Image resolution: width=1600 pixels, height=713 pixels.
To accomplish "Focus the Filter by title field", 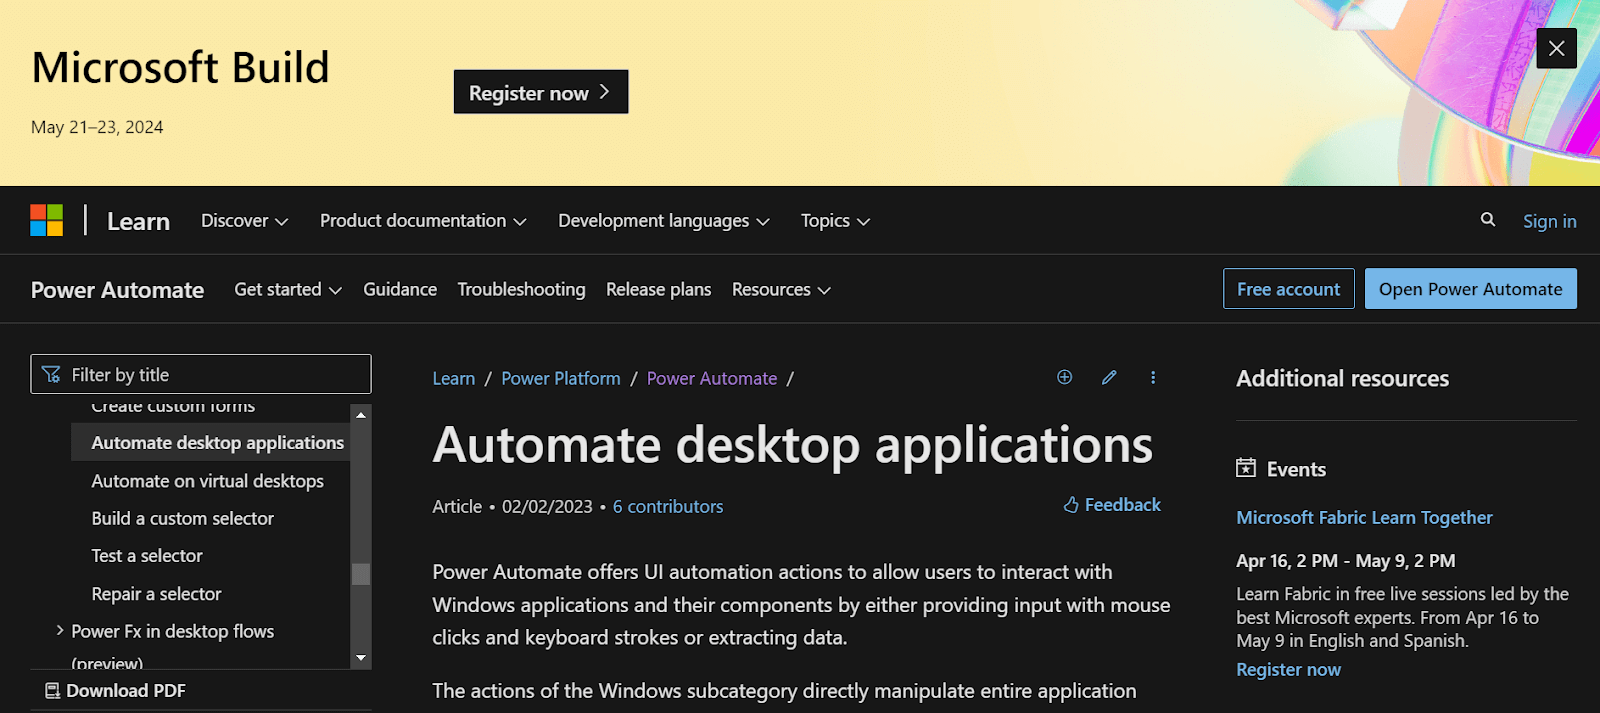I will [x=201, y=374].
